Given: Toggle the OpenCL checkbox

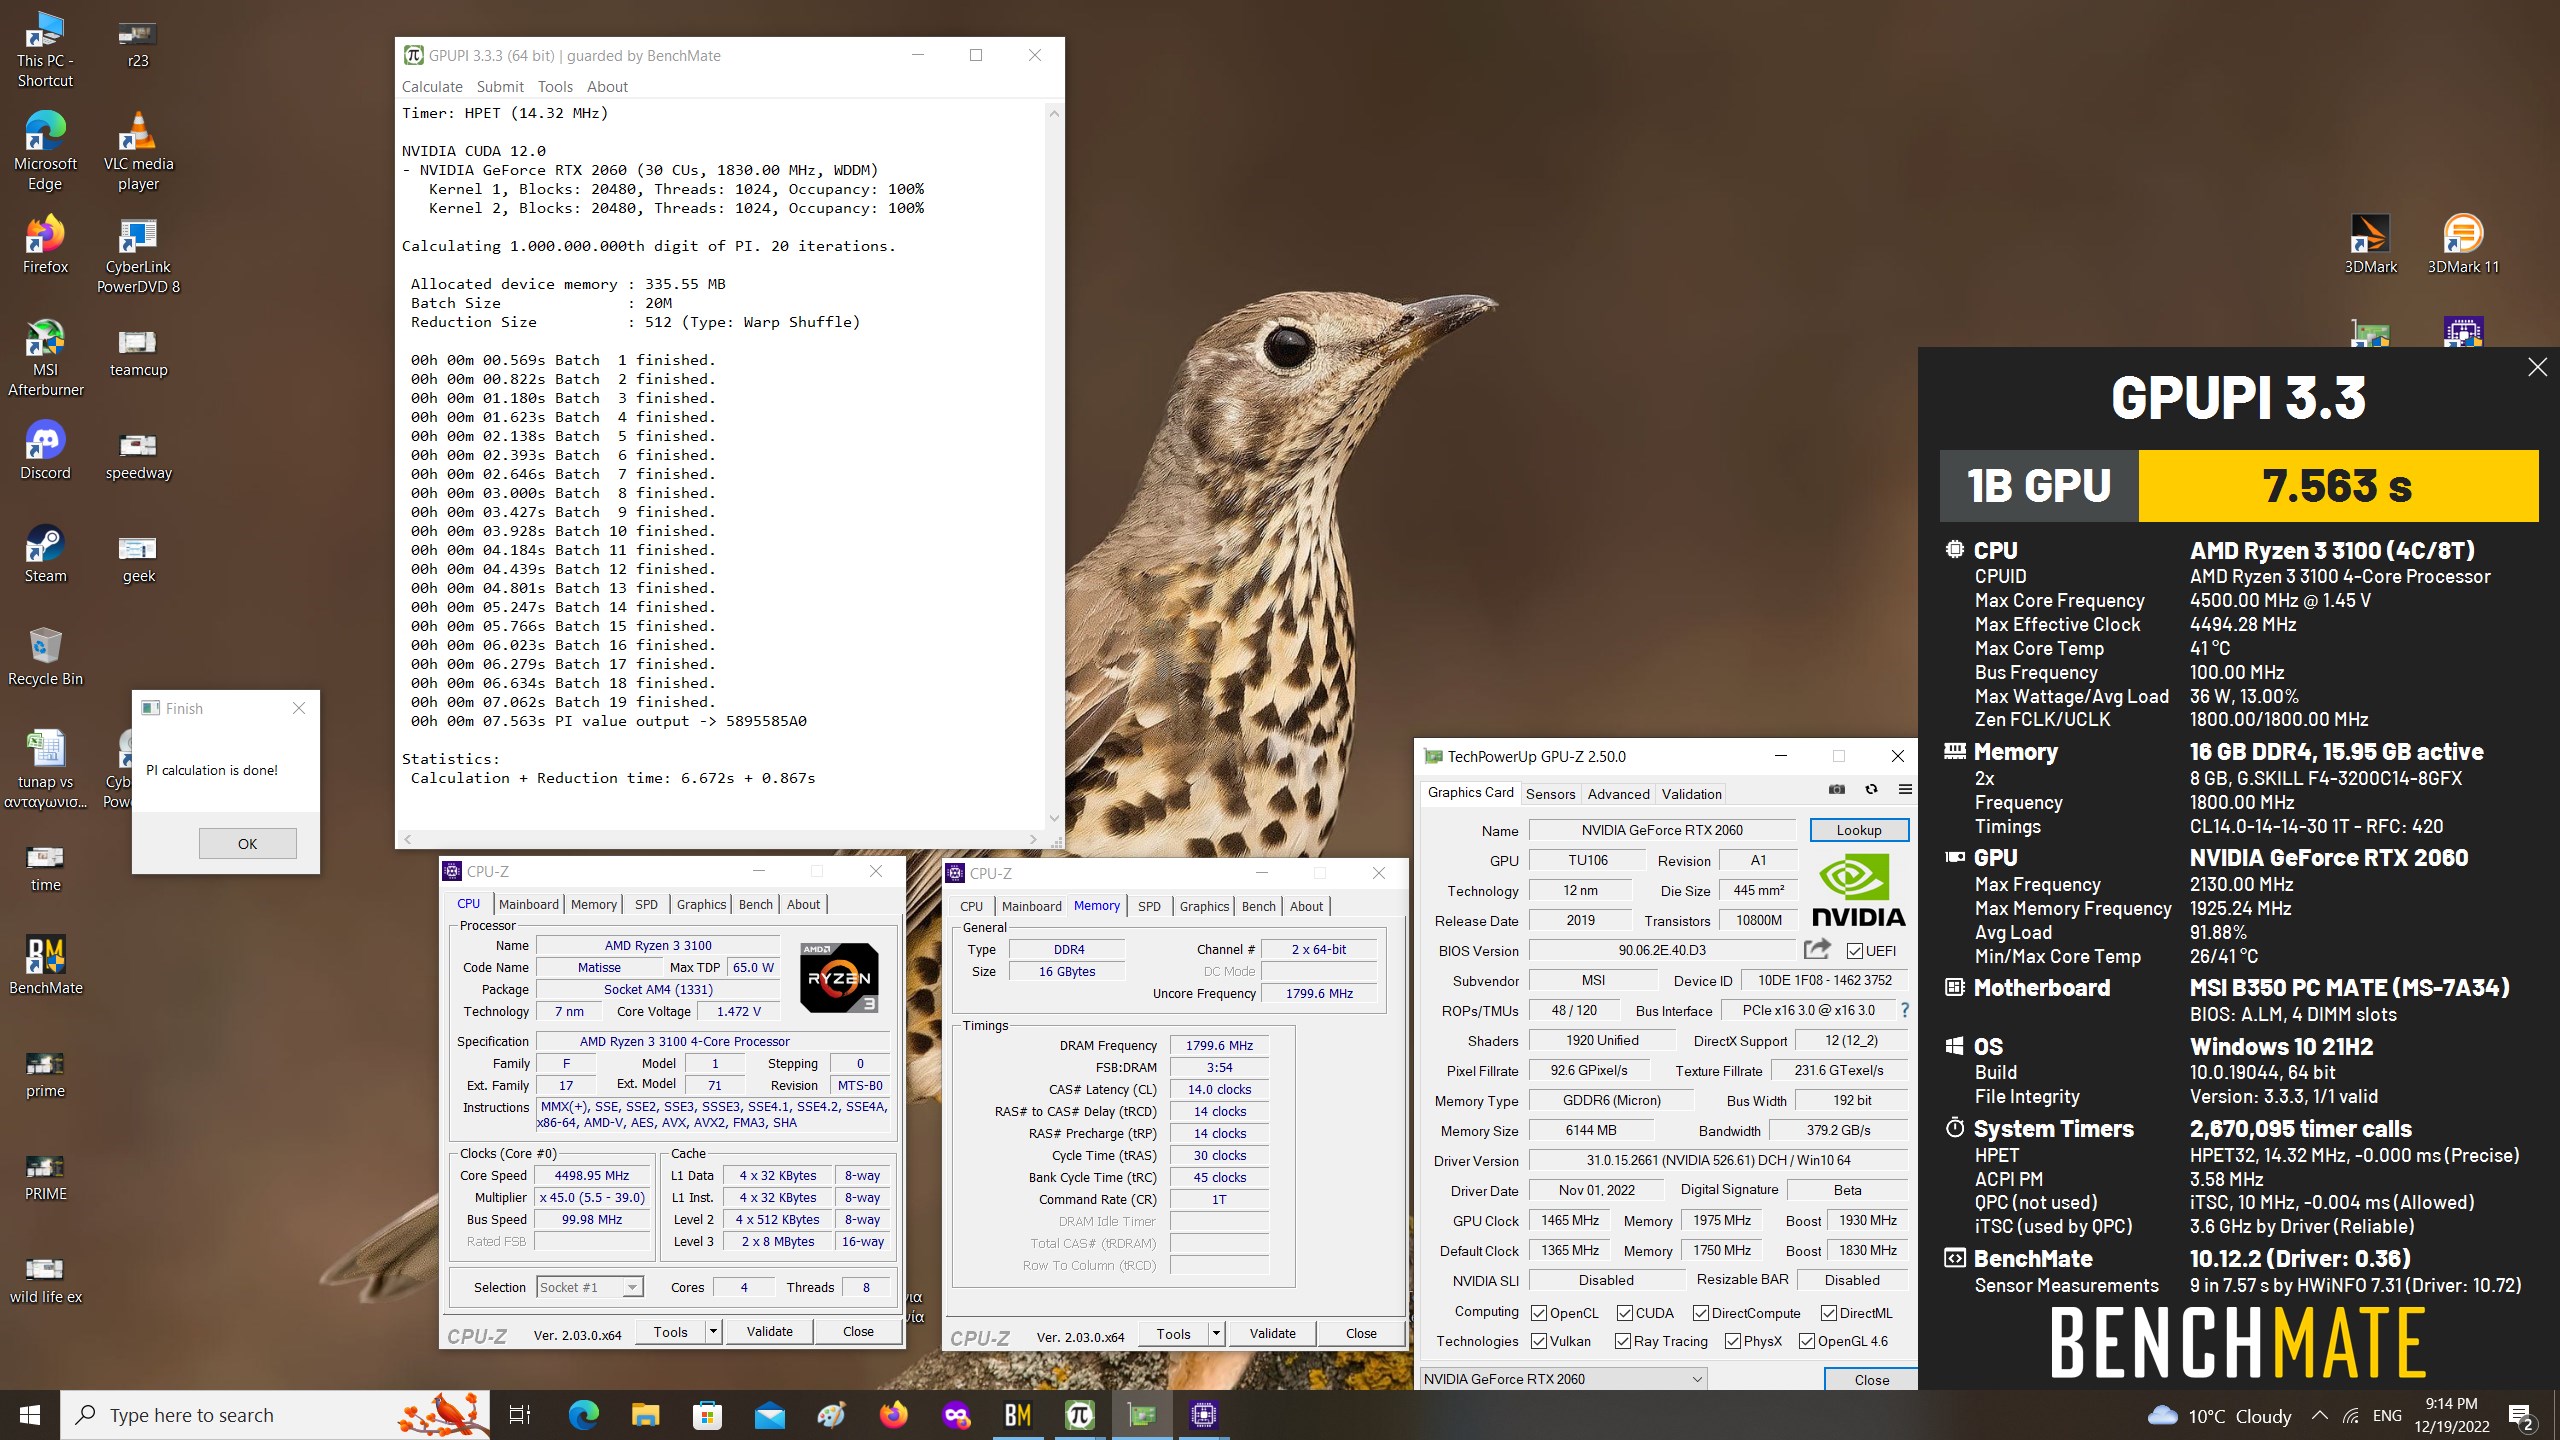Looking at the screenshot, I should tap(1540, 1313).
